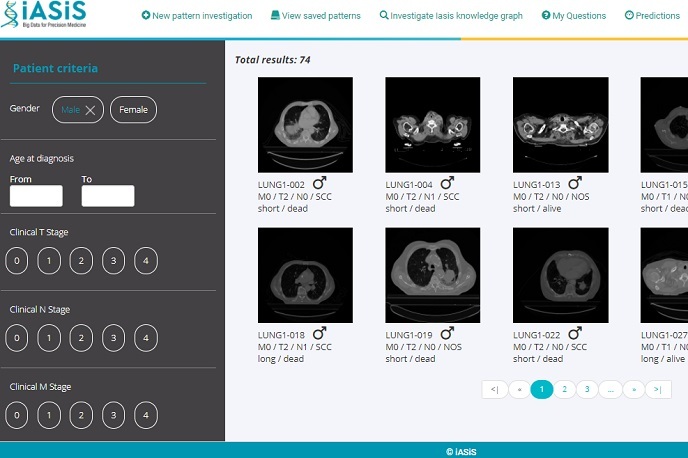
Task: Toggle the Female gender filter
Action: pos(133,110)
